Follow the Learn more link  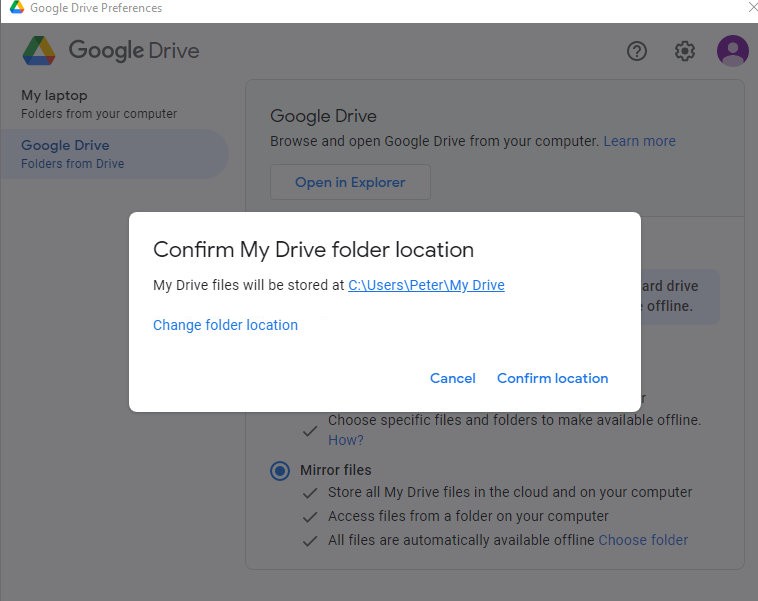(x=640, y=141)
